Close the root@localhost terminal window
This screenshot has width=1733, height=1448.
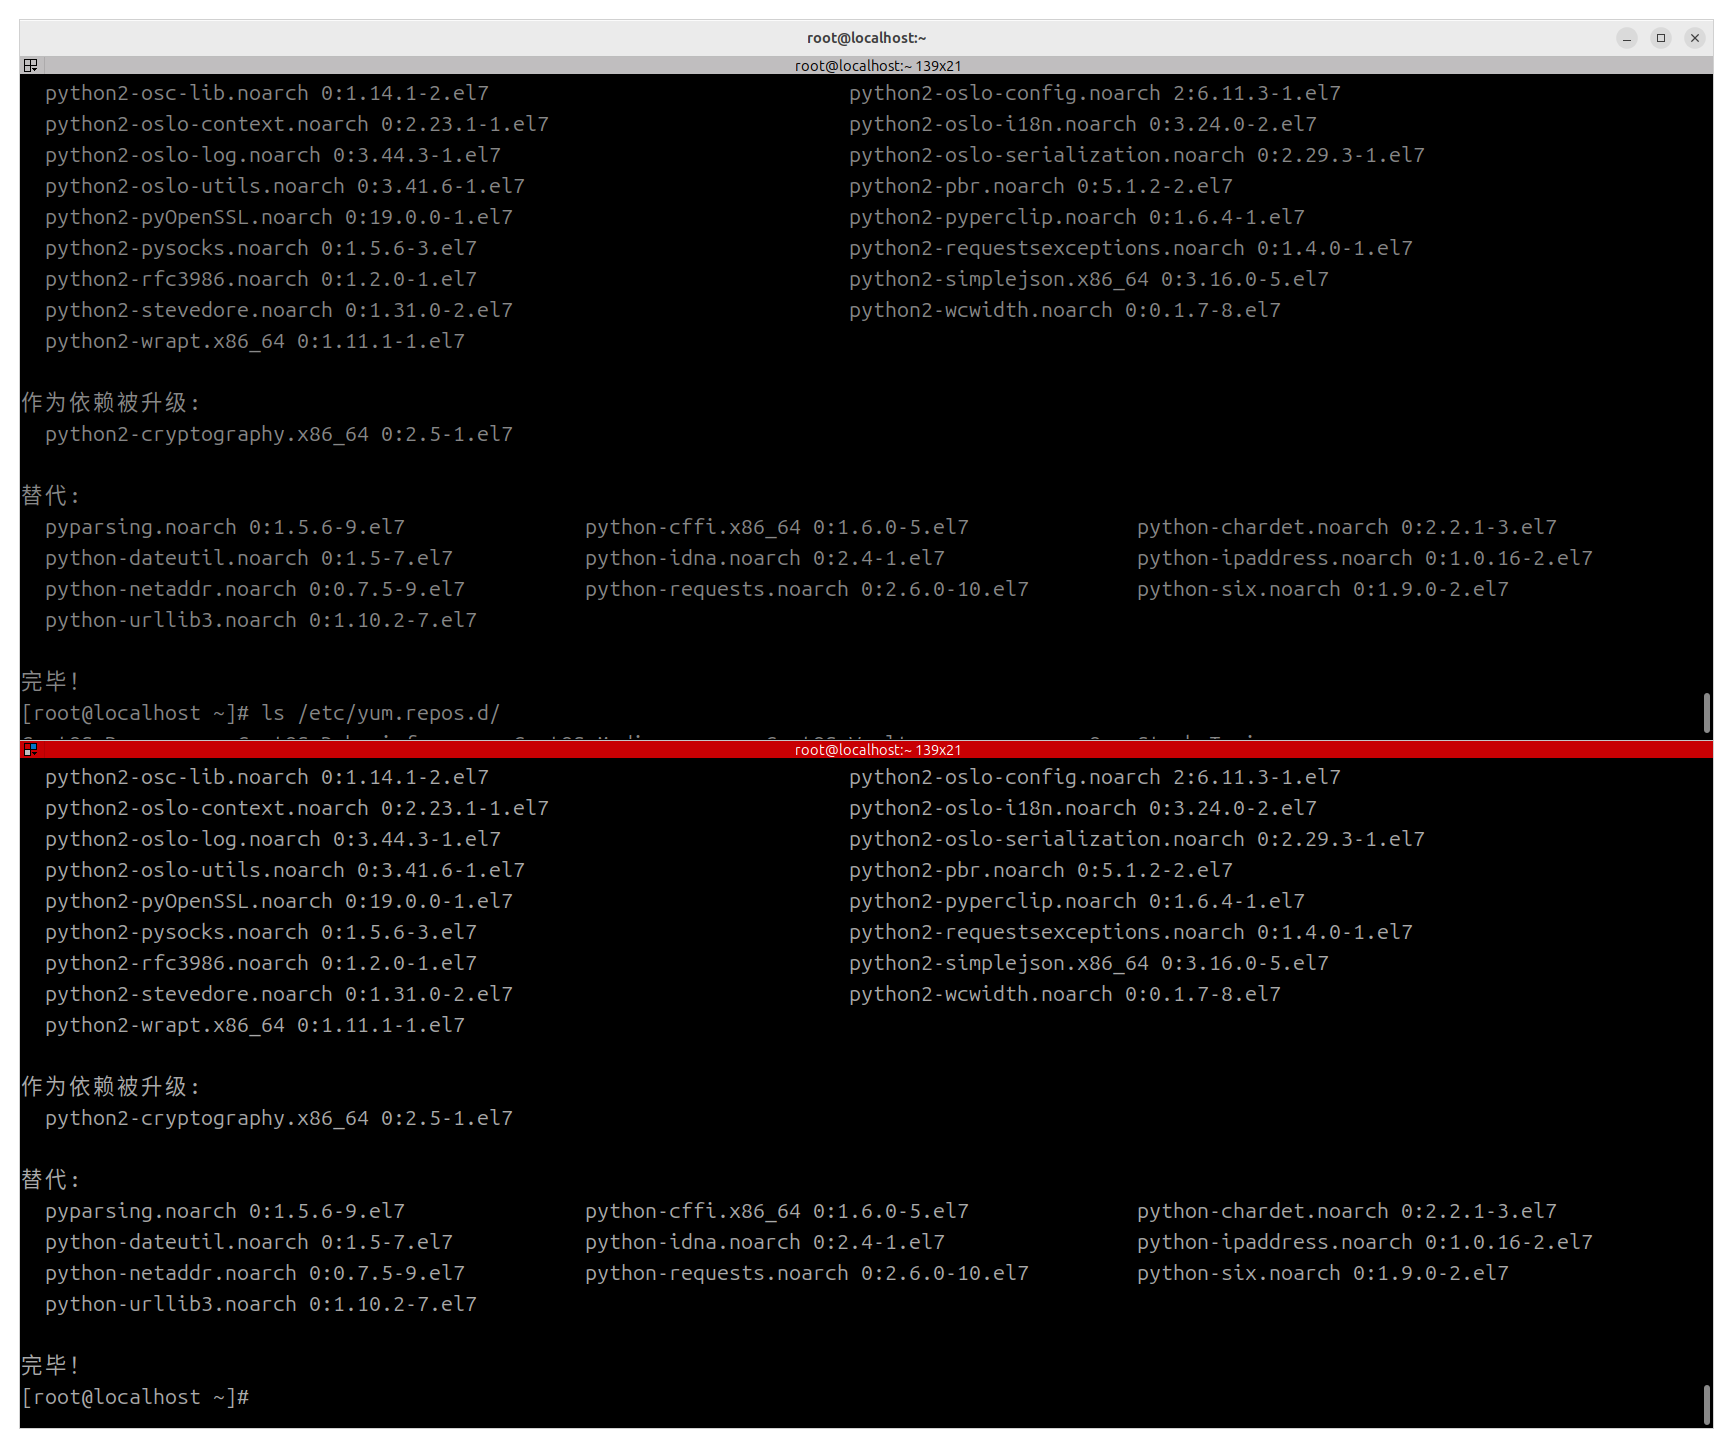tap(1695, 38)
